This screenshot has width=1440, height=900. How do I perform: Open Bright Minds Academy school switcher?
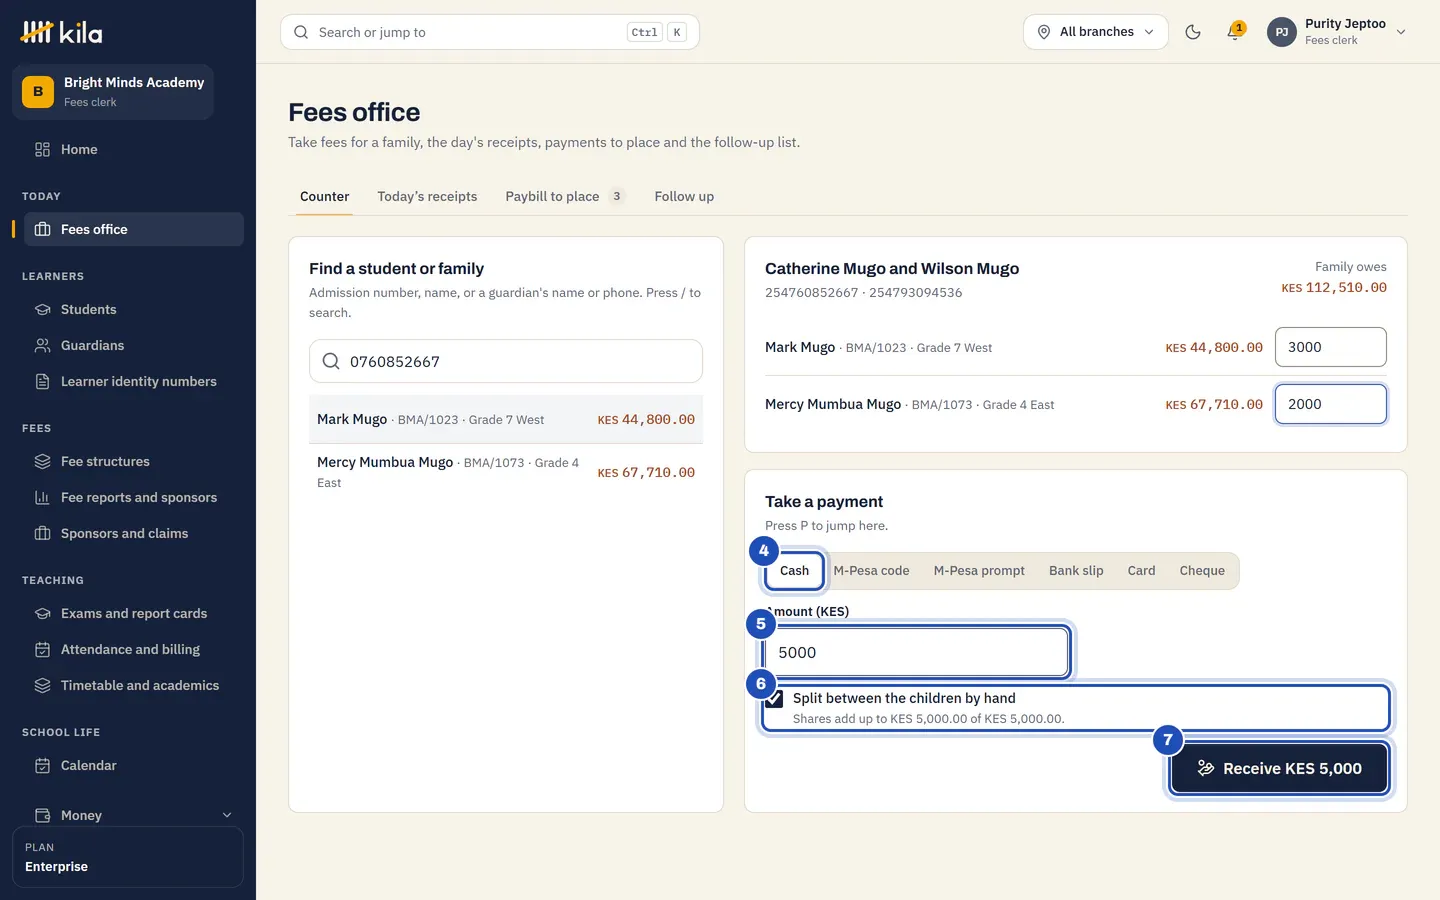pyautogui.click(x=113, y=91)
